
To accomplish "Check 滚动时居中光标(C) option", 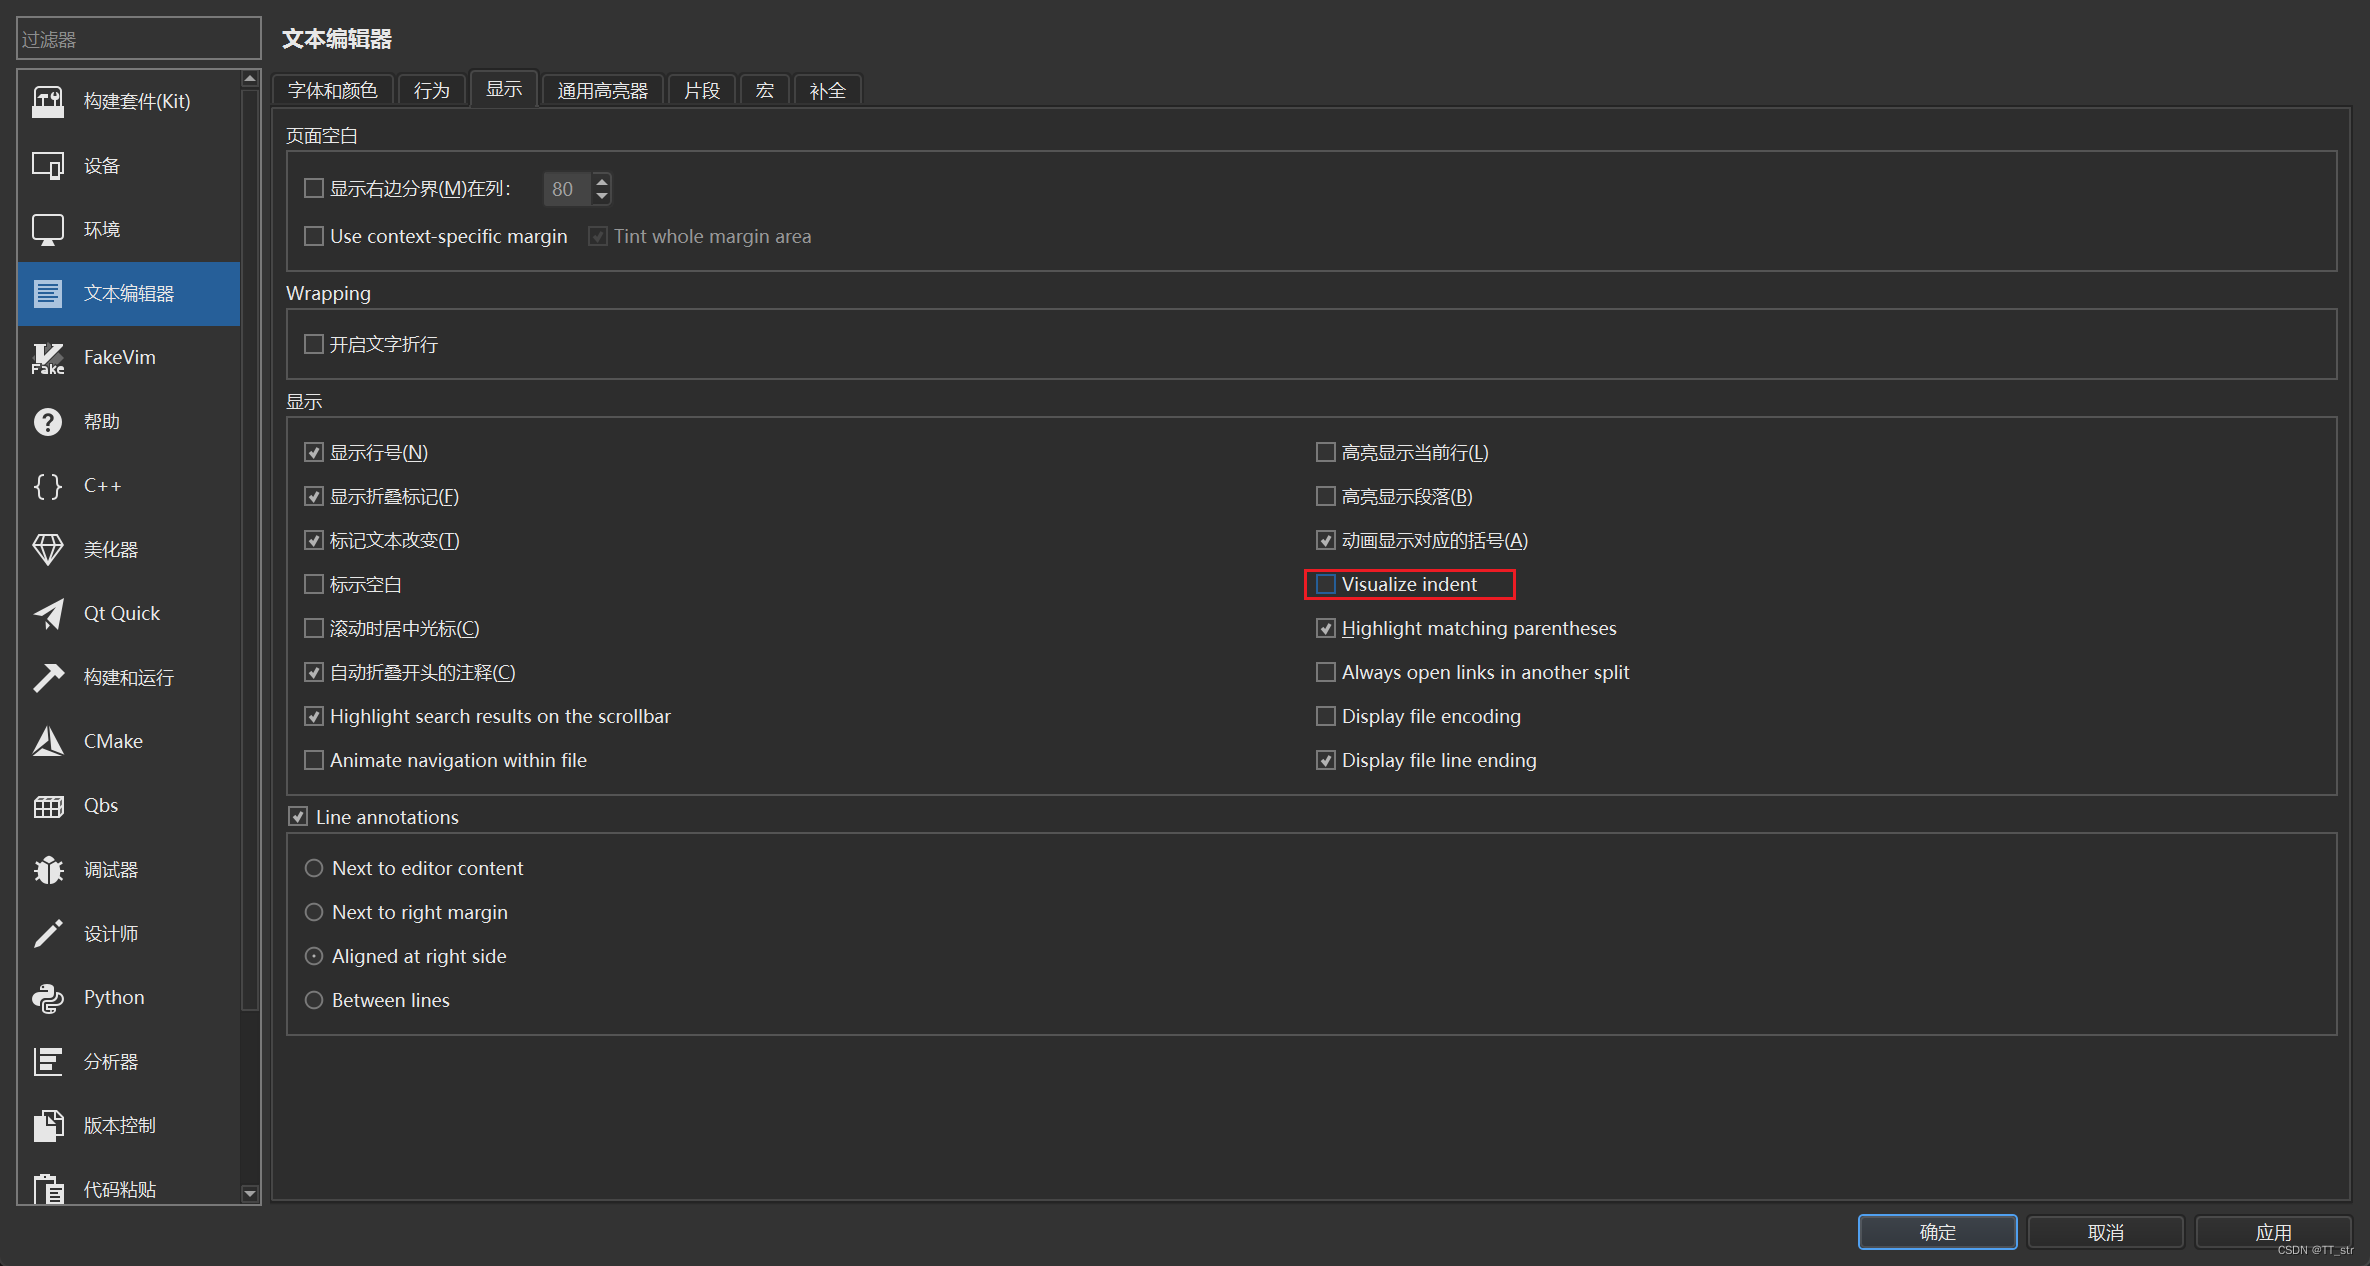I will [314, 628].
